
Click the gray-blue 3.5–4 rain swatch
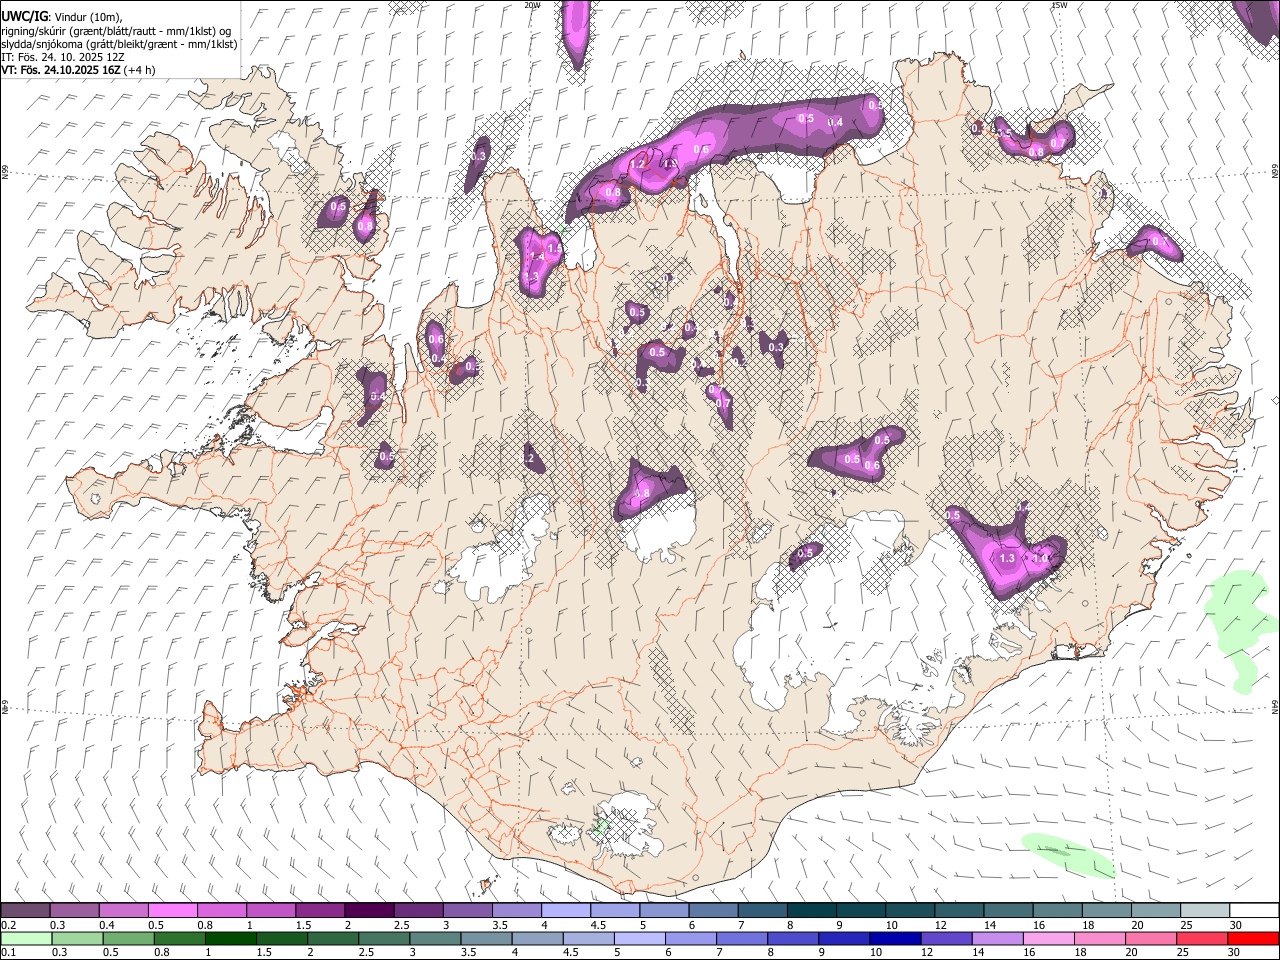(486, 938)
